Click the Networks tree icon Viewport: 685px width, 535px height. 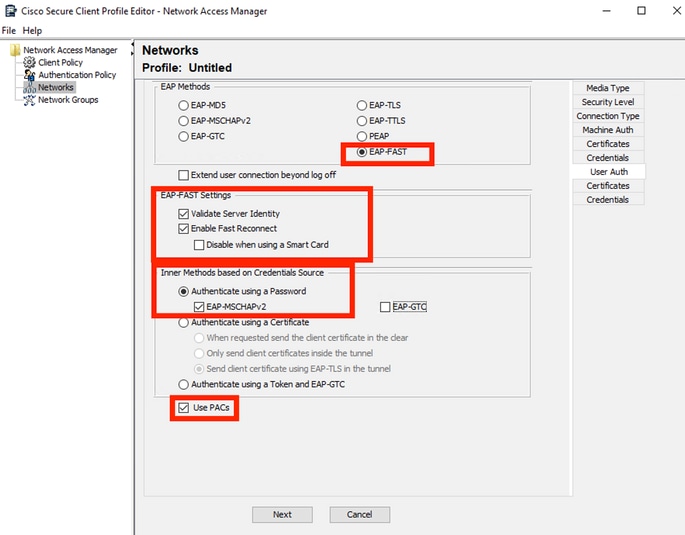point(29,87)
